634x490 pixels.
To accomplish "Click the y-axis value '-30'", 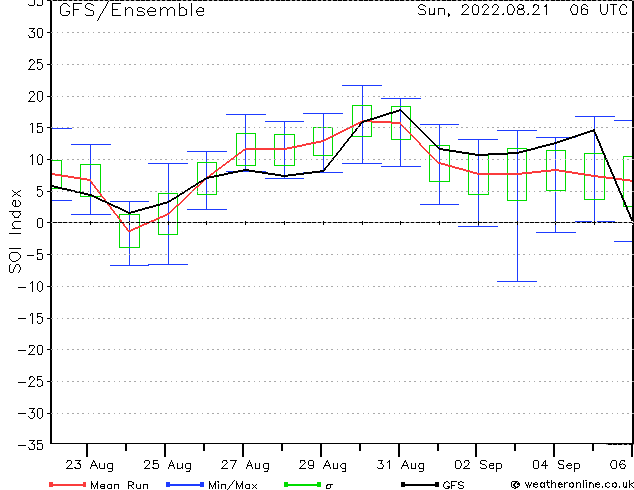I will (31, 413).
